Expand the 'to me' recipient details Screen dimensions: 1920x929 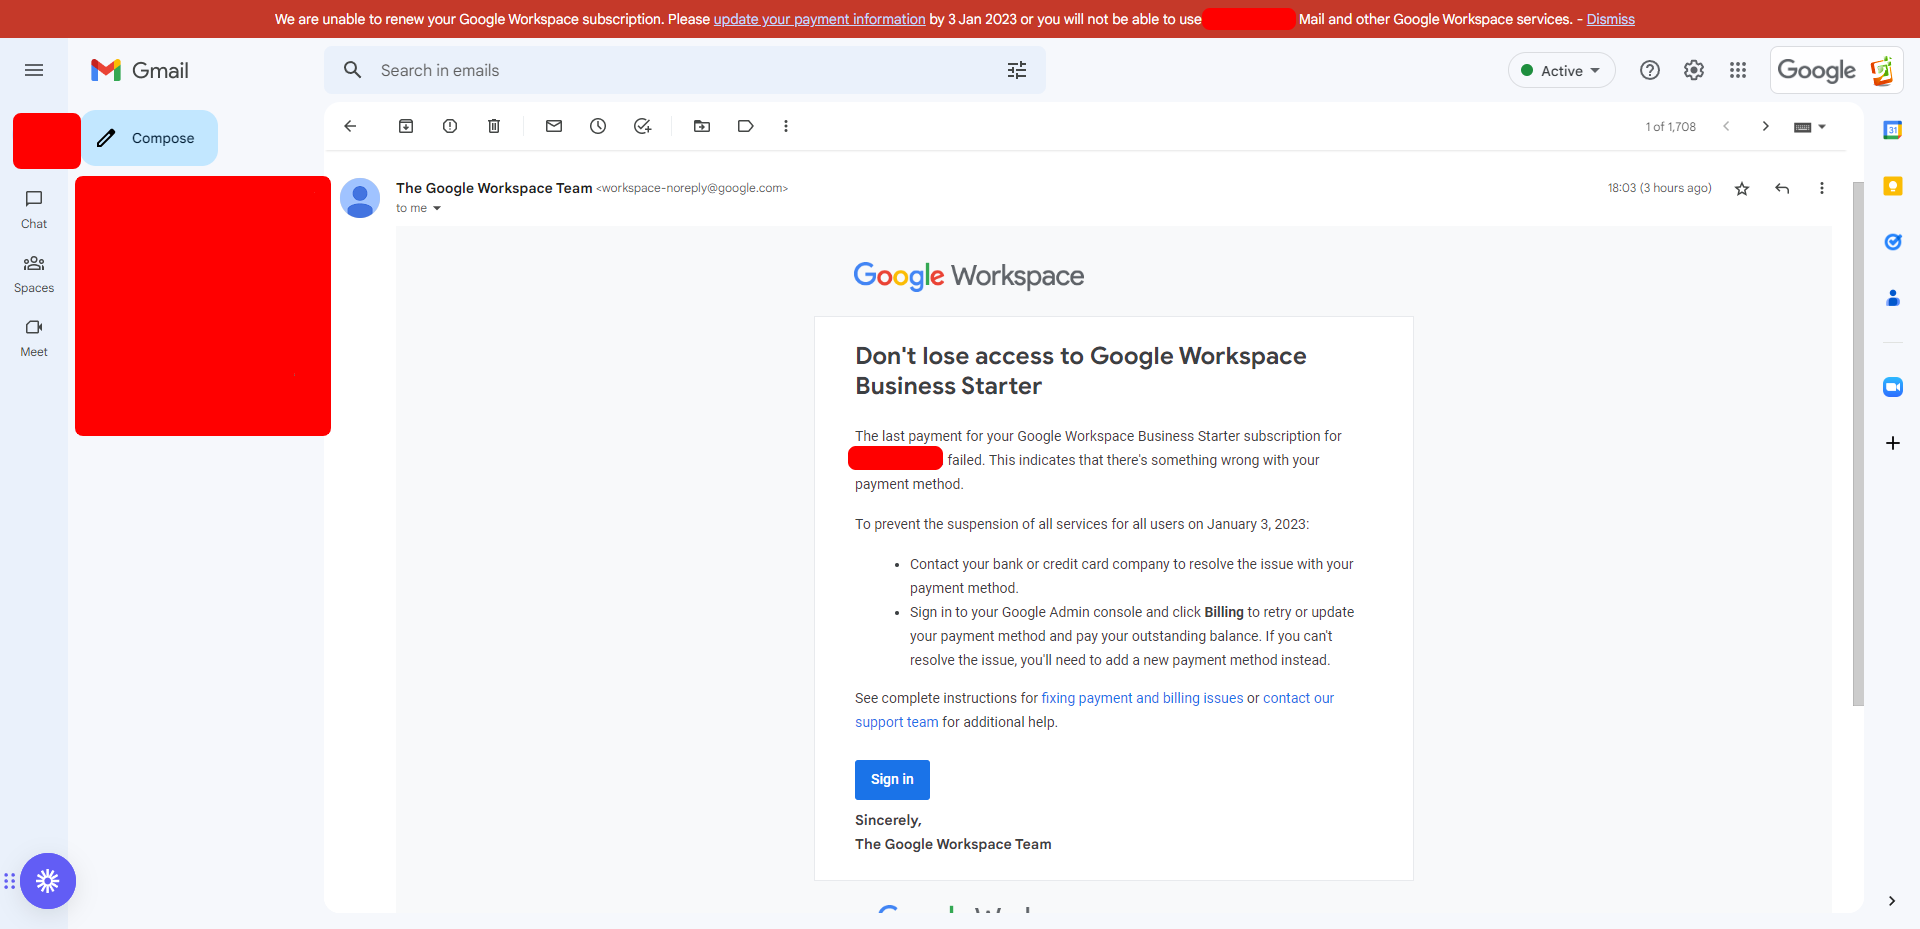(x=437, y=209)
